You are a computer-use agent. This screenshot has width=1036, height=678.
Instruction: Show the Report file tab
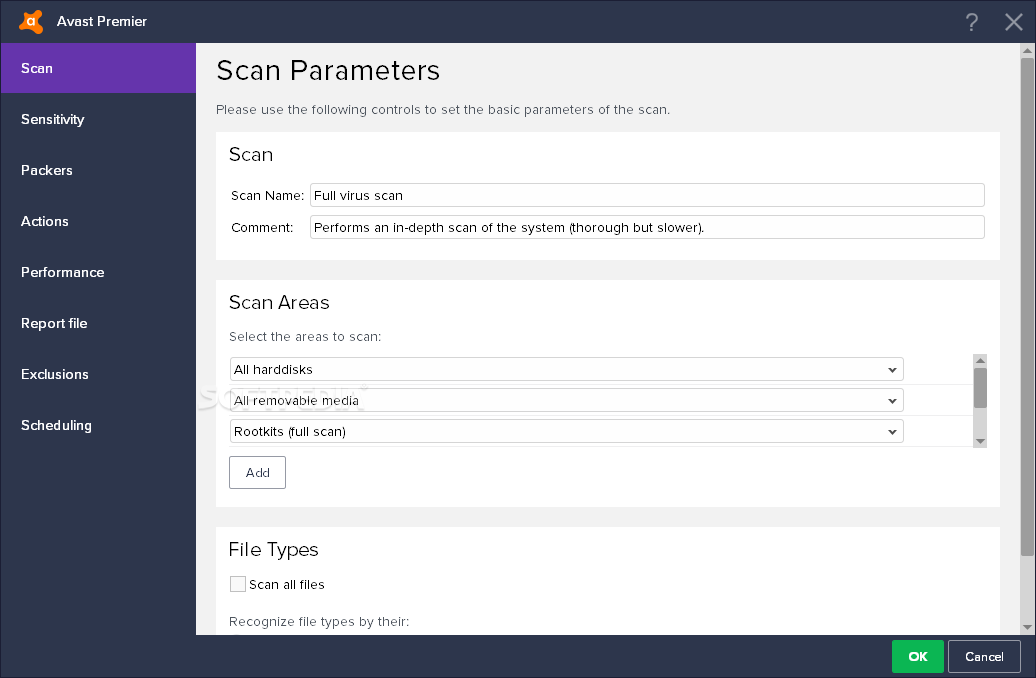tap(98, 322)
